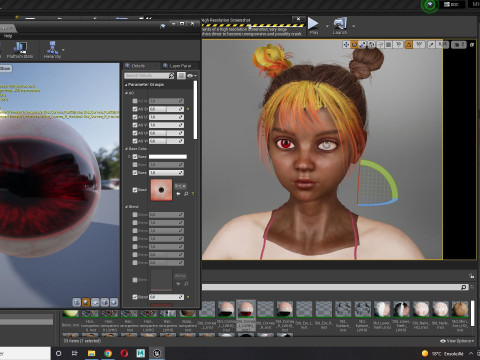The width and height of the screenshot is (480, 360).
Task: Open the Help menu in material editor
Action: 8,36
